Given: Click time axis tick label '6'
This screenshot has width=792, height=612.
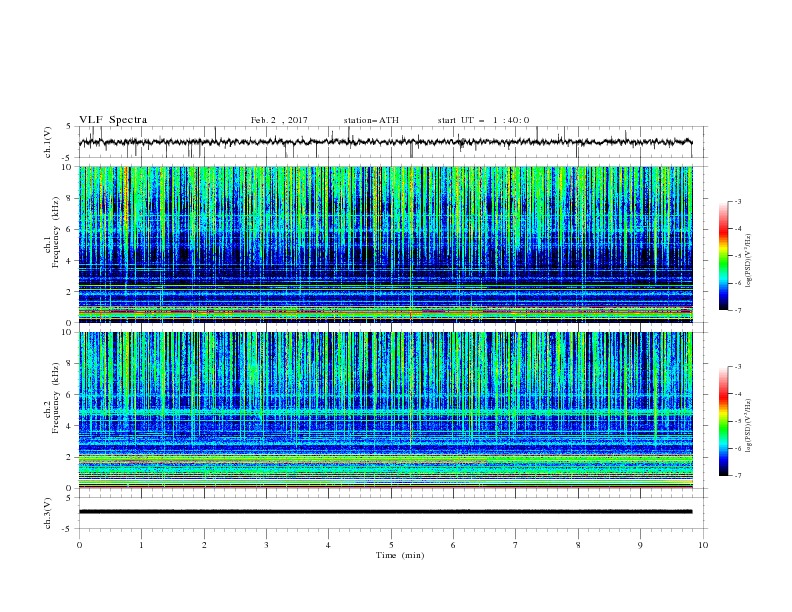Looking at the screenshot, I should point(453,545).
